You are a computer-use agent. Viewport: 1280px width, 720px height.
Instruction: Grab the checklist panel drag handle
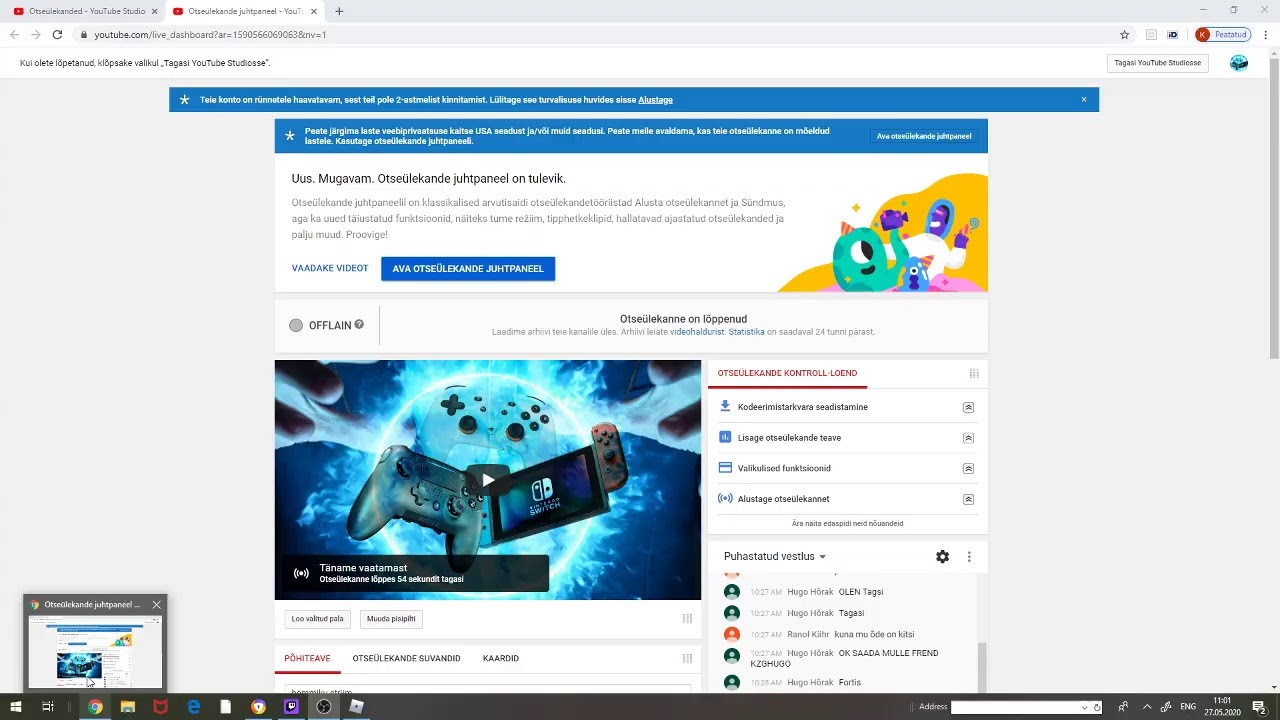point(973,373)
